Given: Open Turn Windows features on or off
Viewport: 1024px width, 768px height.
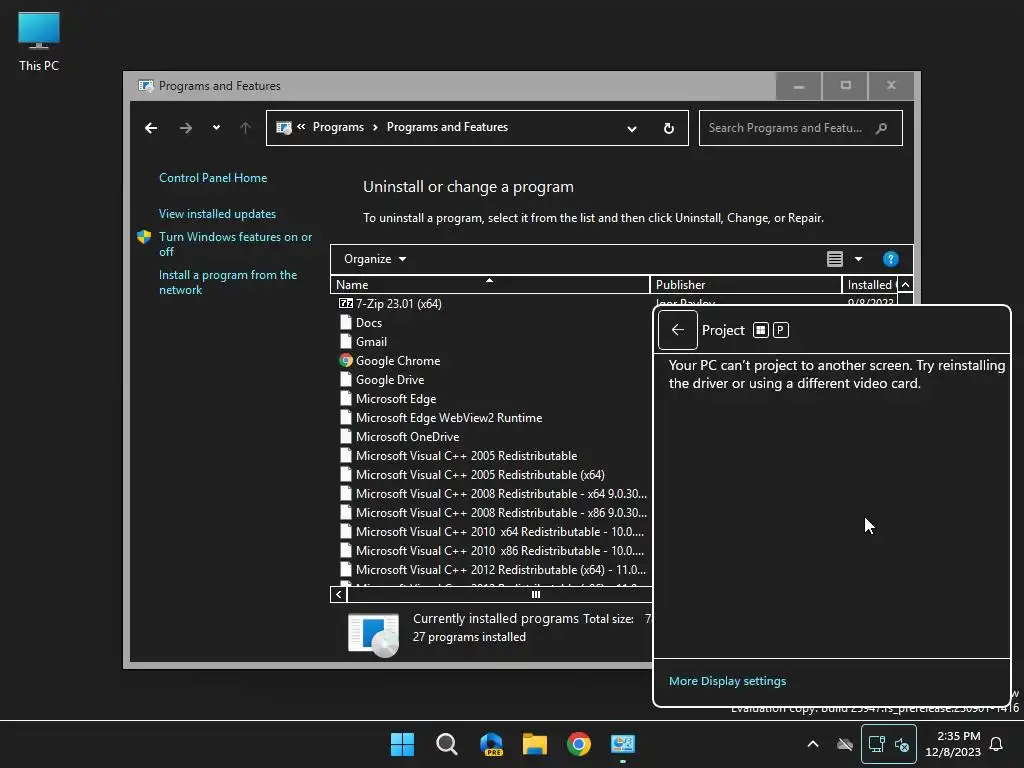Looking at the screenshot, I should pyautogui.click(x=235, y=244).
